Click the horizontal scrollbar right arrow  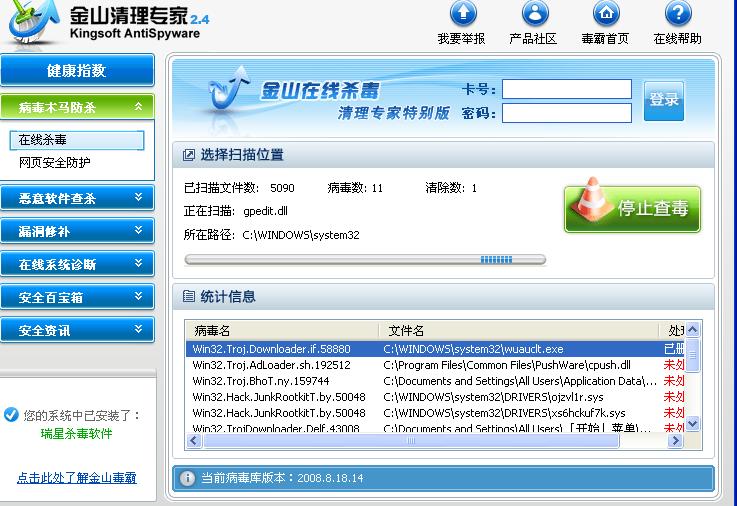tap(675, 441)
